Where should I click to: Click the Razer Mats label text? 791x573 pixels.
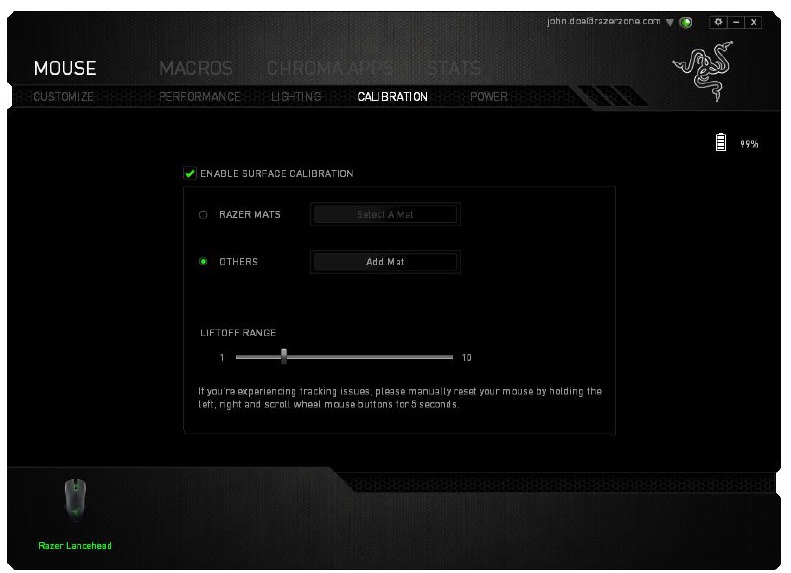250,215
